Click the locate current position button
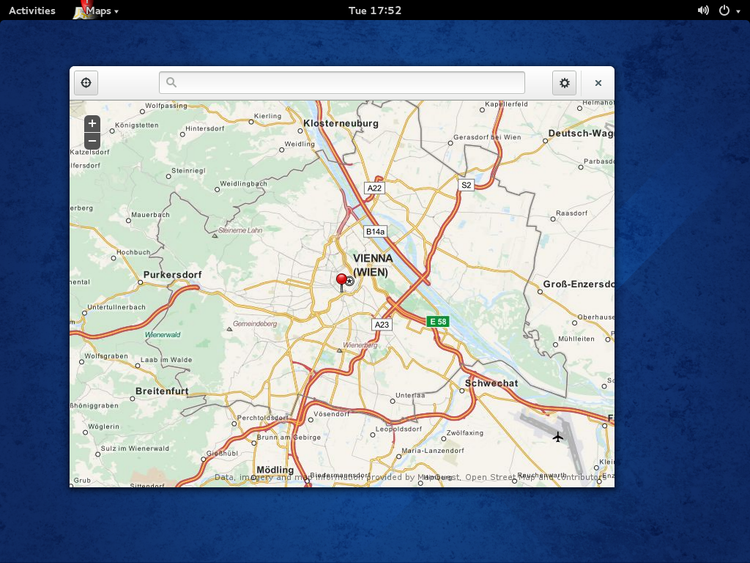Viewport: 750px width, 563px height. (86, 83)
